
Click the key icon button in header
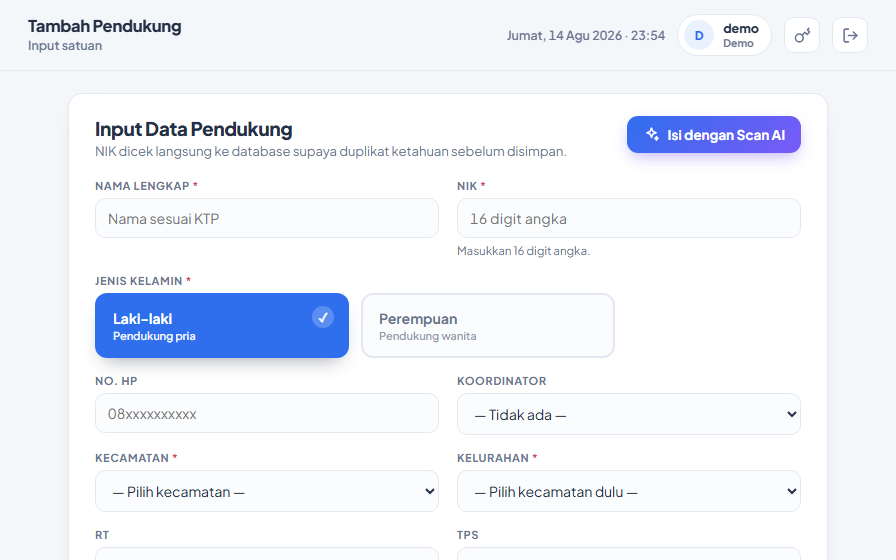(x=802, y=35)
